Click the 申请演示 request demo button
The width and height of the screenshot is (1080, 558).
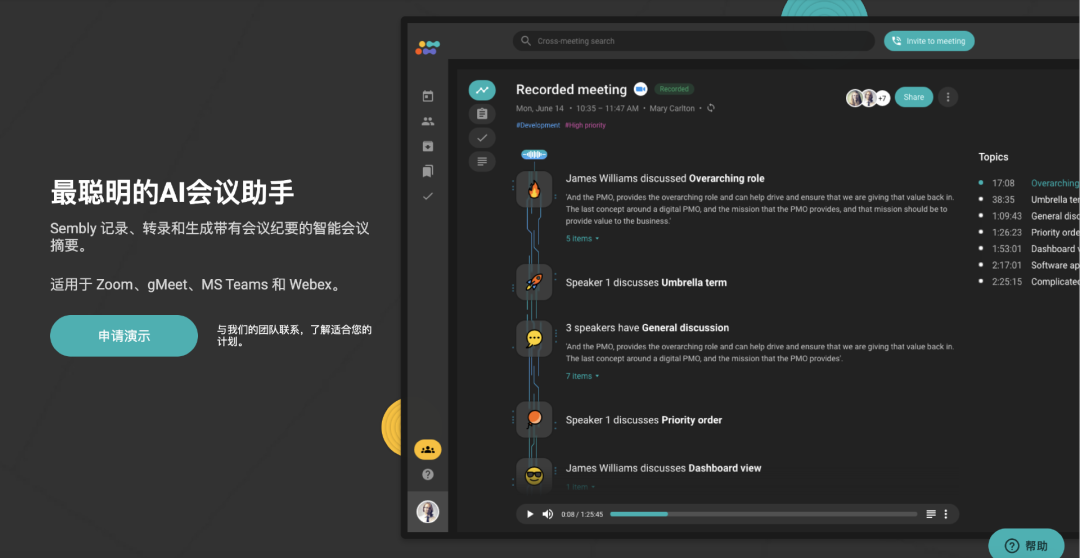click(x=124, y=336)
